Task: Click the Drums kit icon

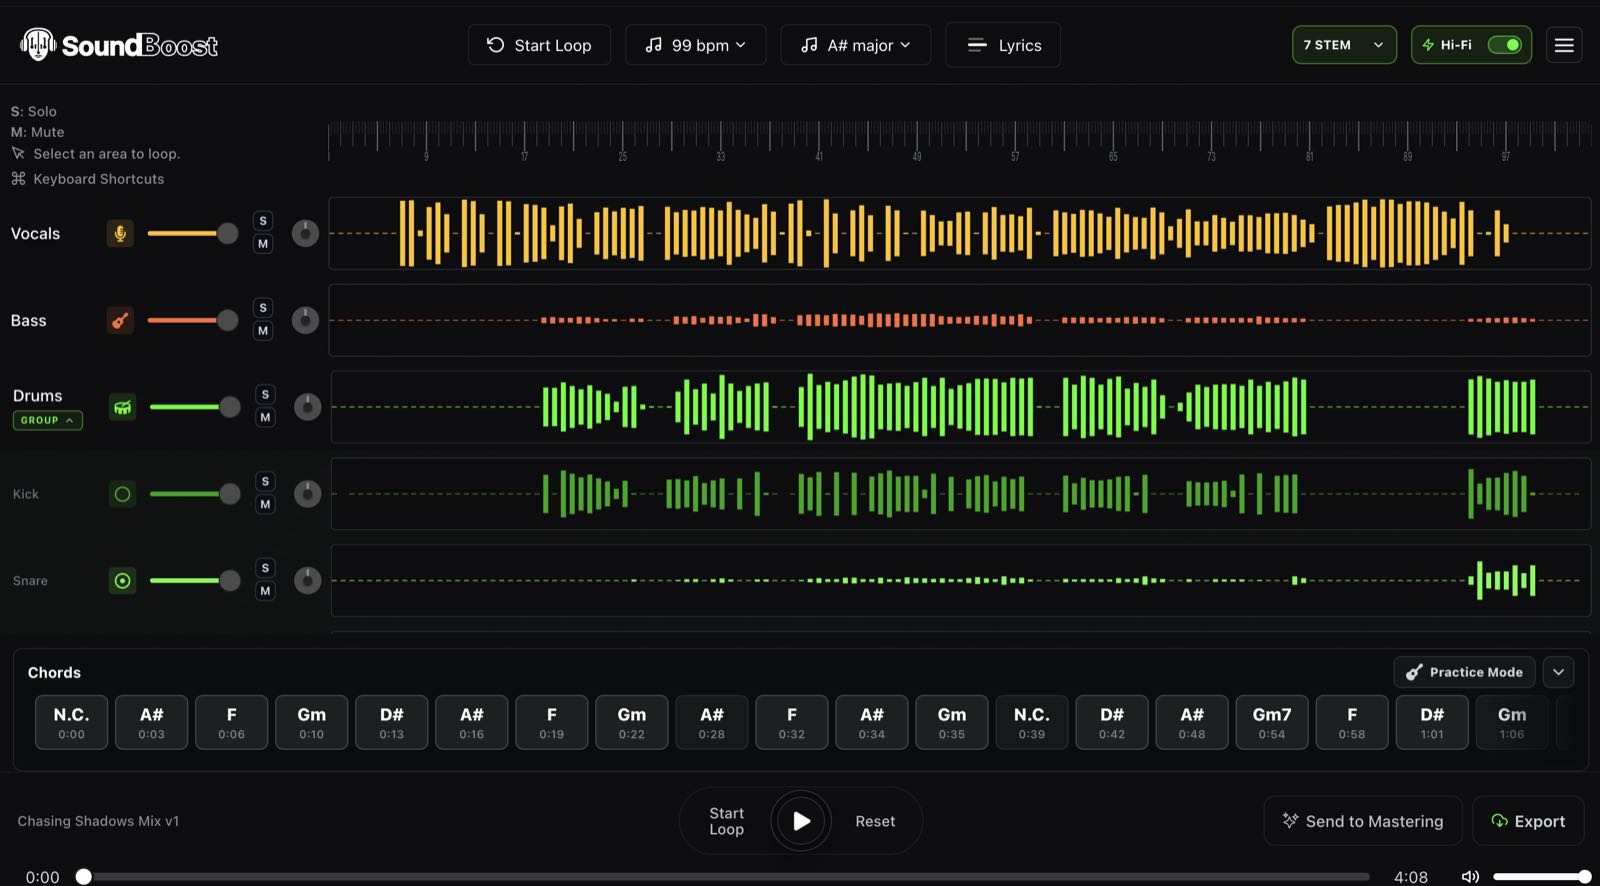Action: coord(122,407)
